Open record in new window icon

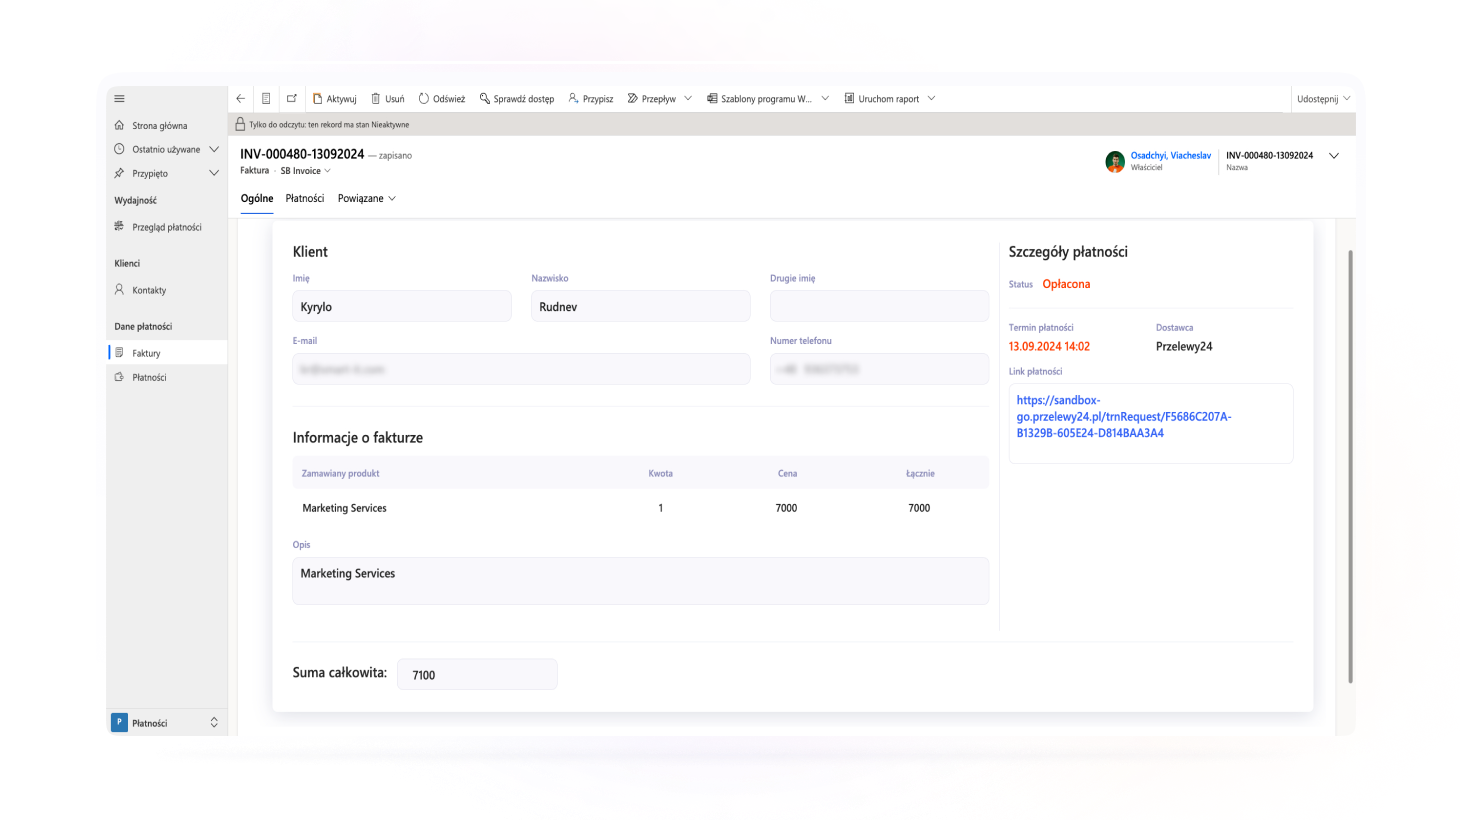(292, 99)
